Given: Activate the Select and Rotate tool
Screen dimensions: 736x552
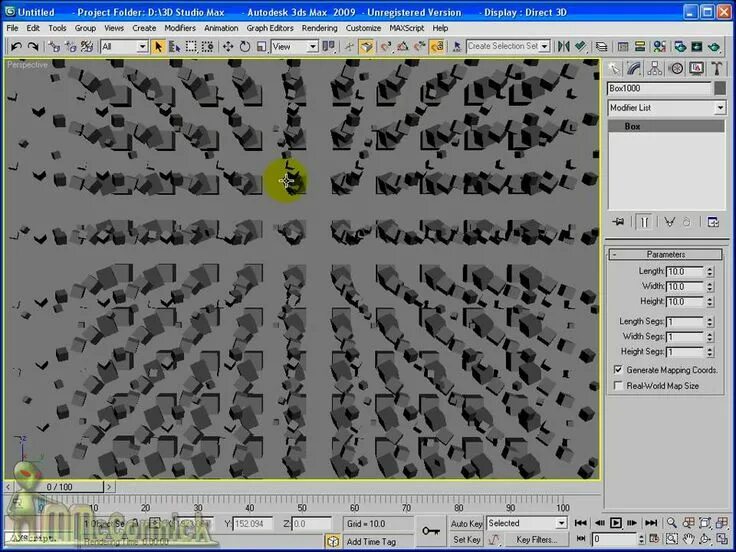Looking at the screenshot, I should [x=245, y=46].
